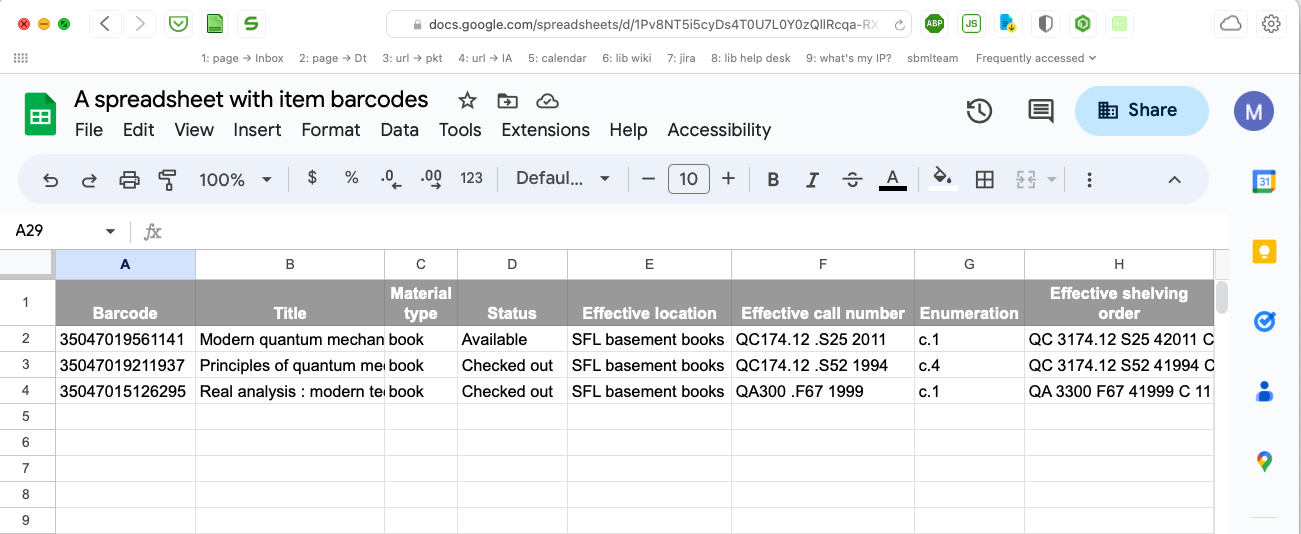Open version history clock icon
The width and height of the screenshot is (1301, 534).
coord(979,111)
